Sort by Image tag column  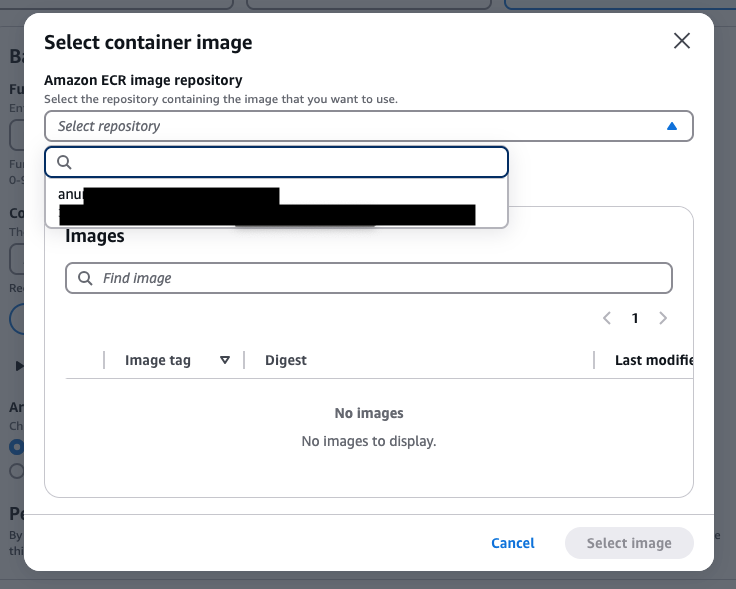[225, 360]
